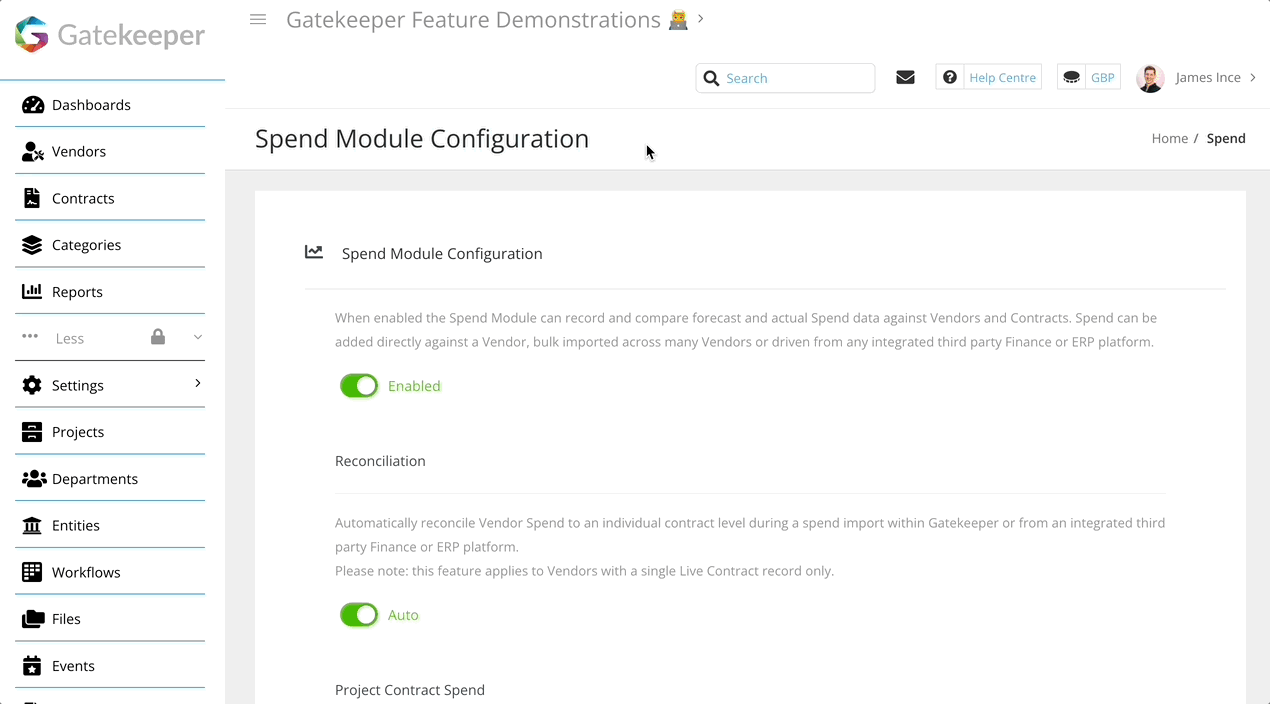The image size is (1270, 704).
Task: Click the lock icon next to Less
Action: [157, 337]
